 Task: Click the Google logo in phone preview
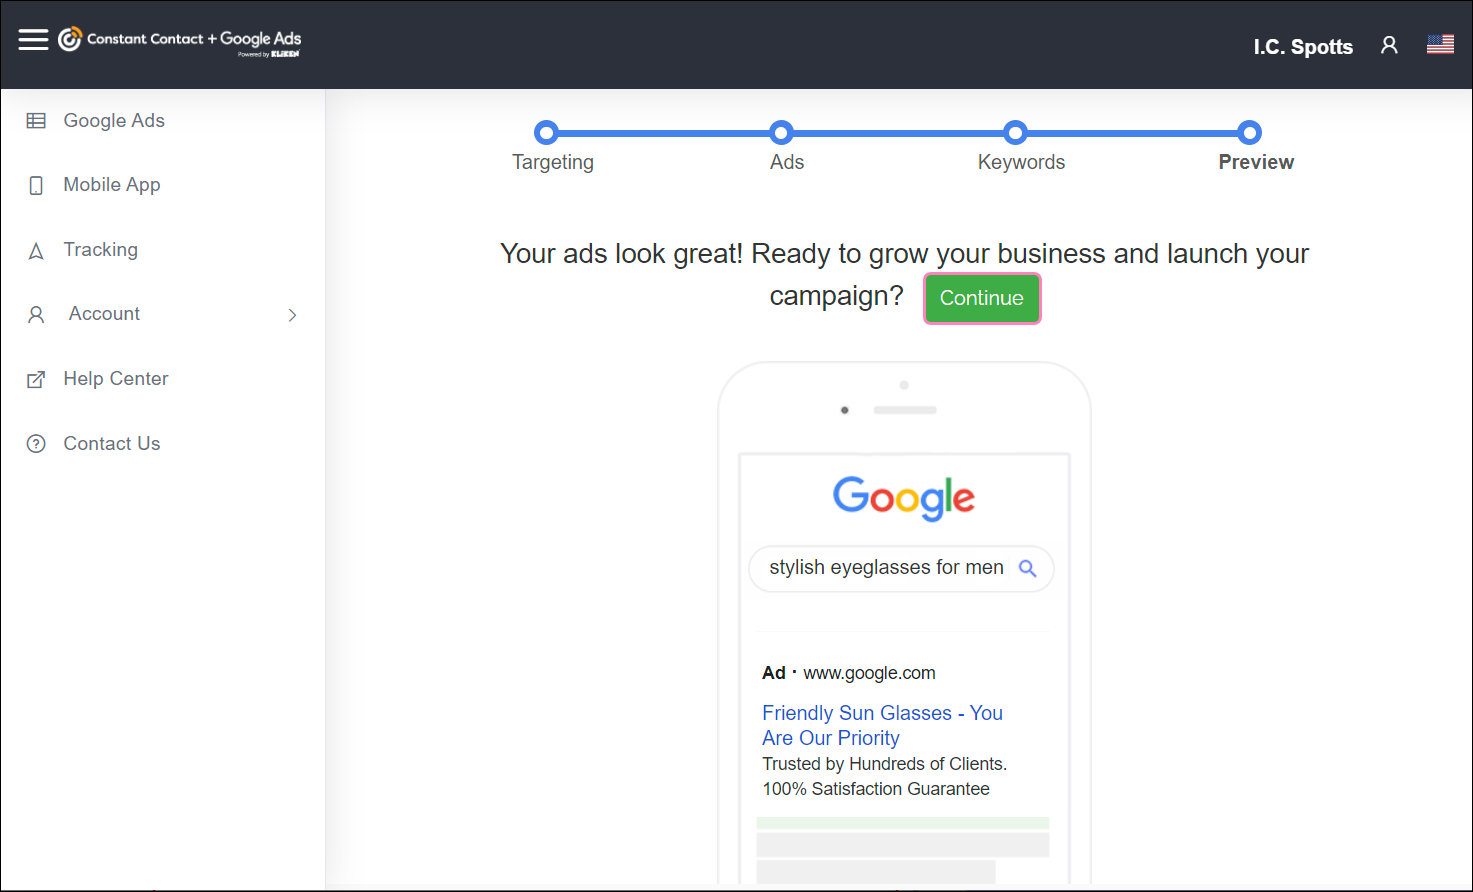point(904,498)
